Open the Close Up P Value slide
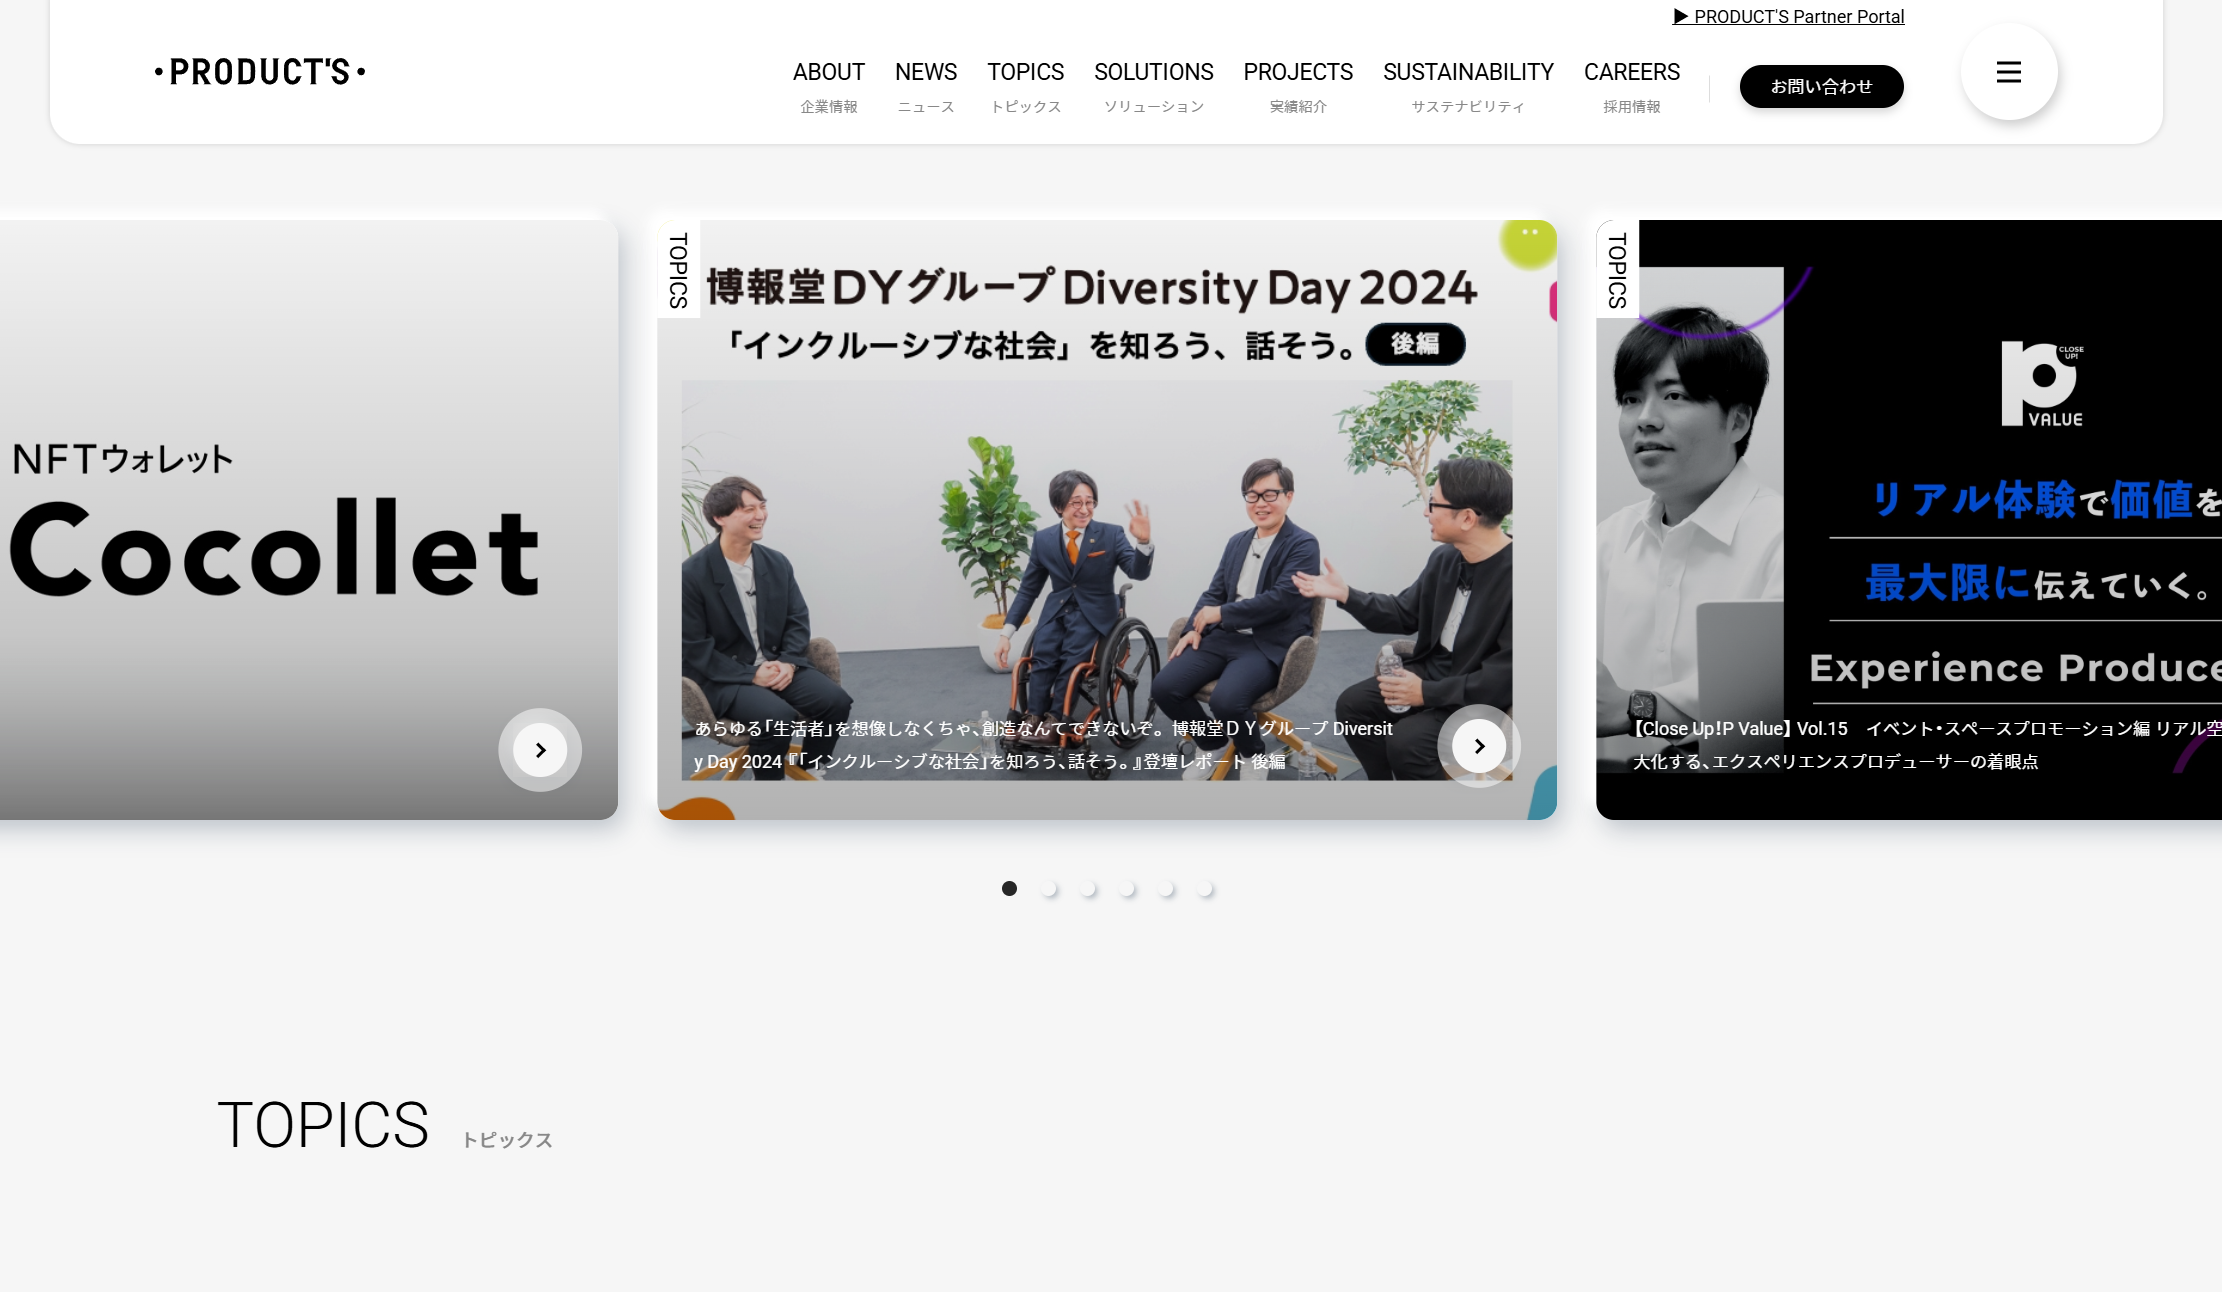This screenshot has height=1292, width=2222. [1909, 520]
